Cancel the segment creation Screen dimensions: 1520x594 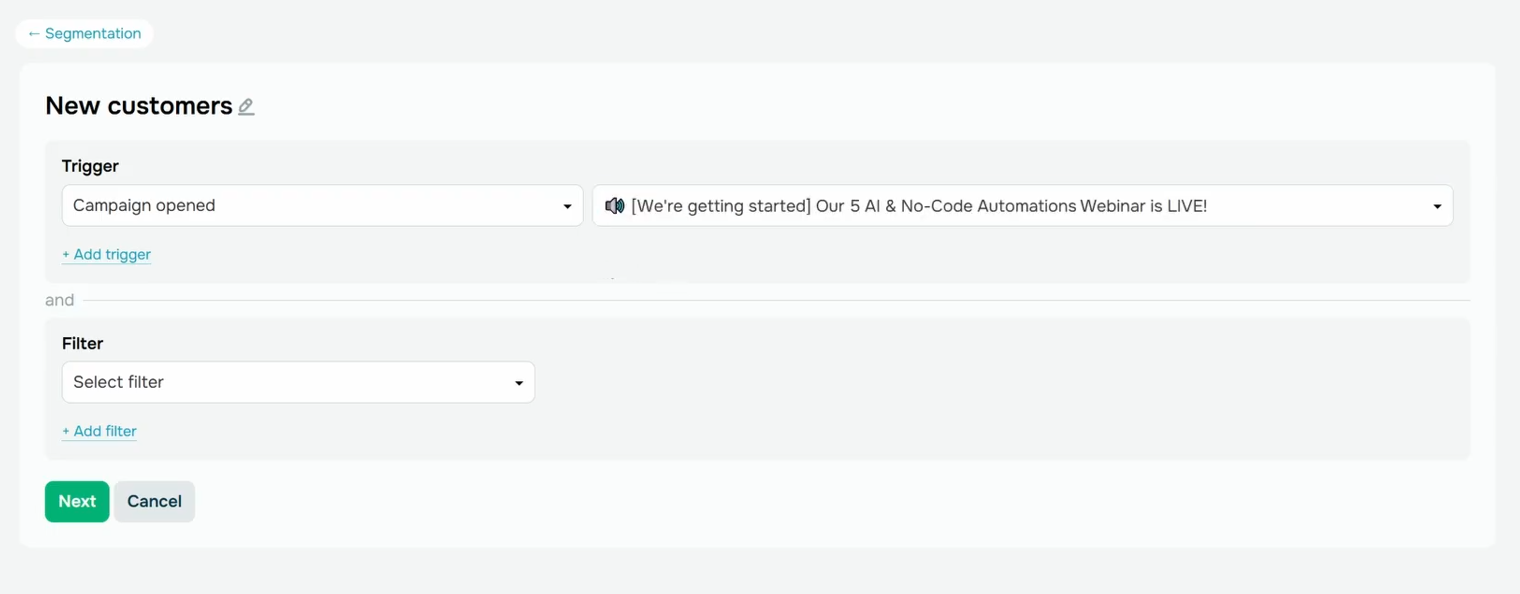point(154,501)
